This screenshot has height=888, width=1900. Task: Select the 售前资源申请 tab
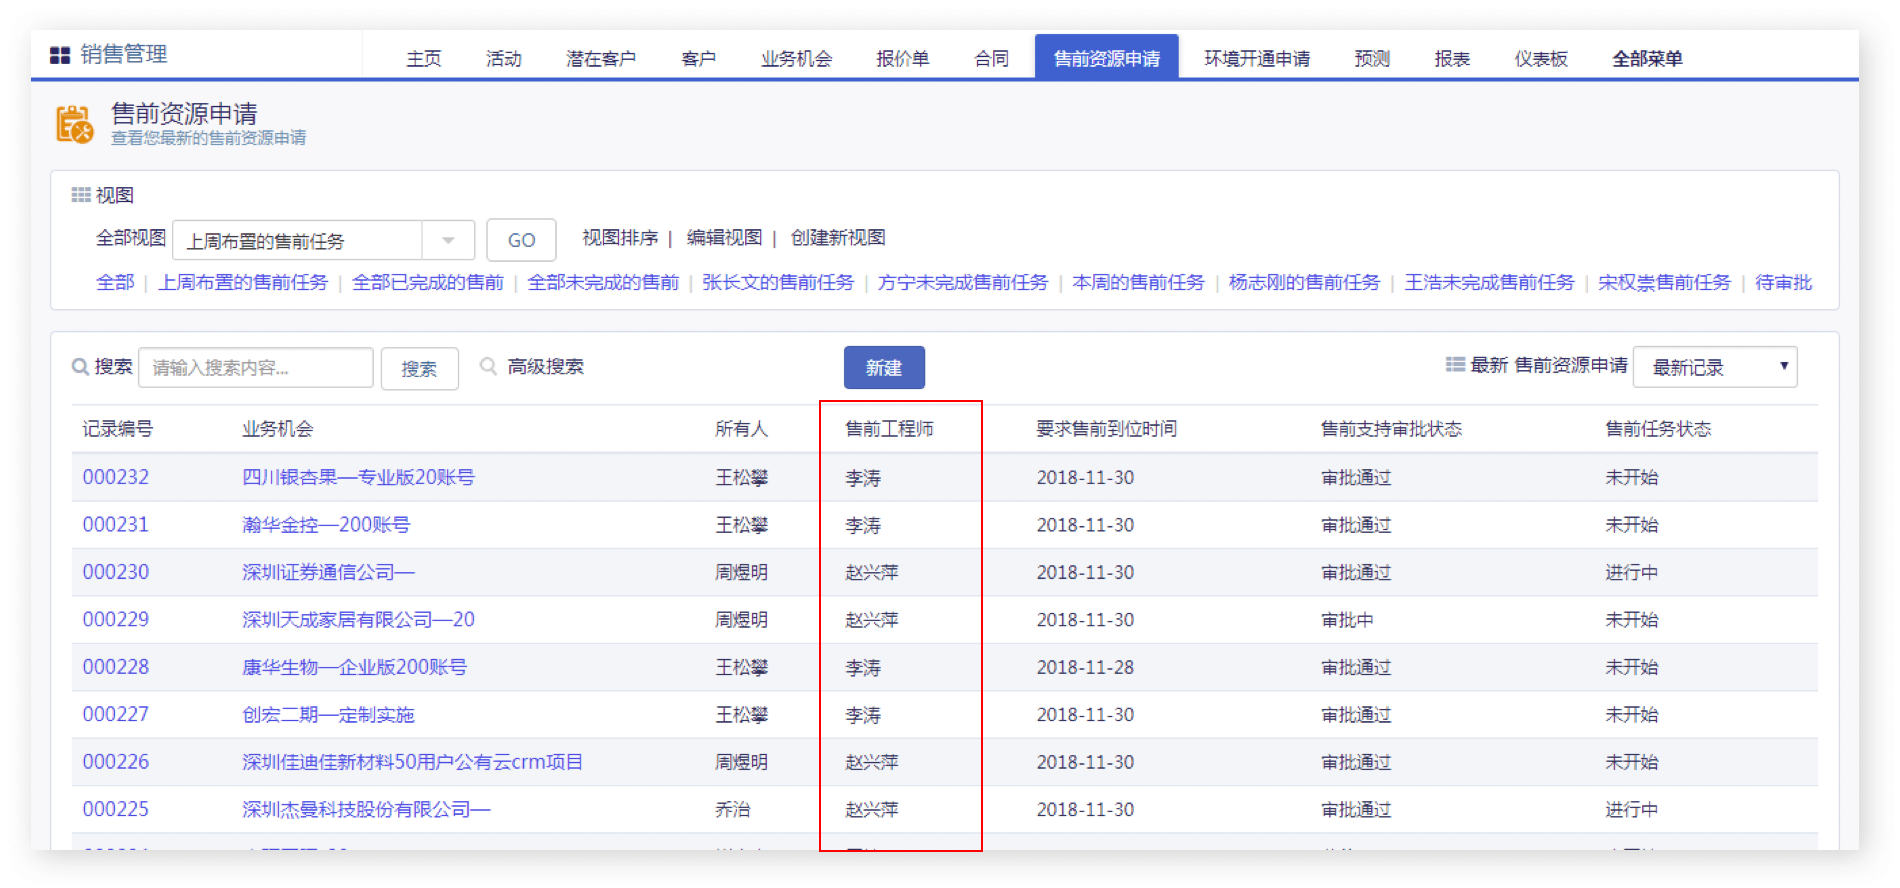[x=1107, y=57]
